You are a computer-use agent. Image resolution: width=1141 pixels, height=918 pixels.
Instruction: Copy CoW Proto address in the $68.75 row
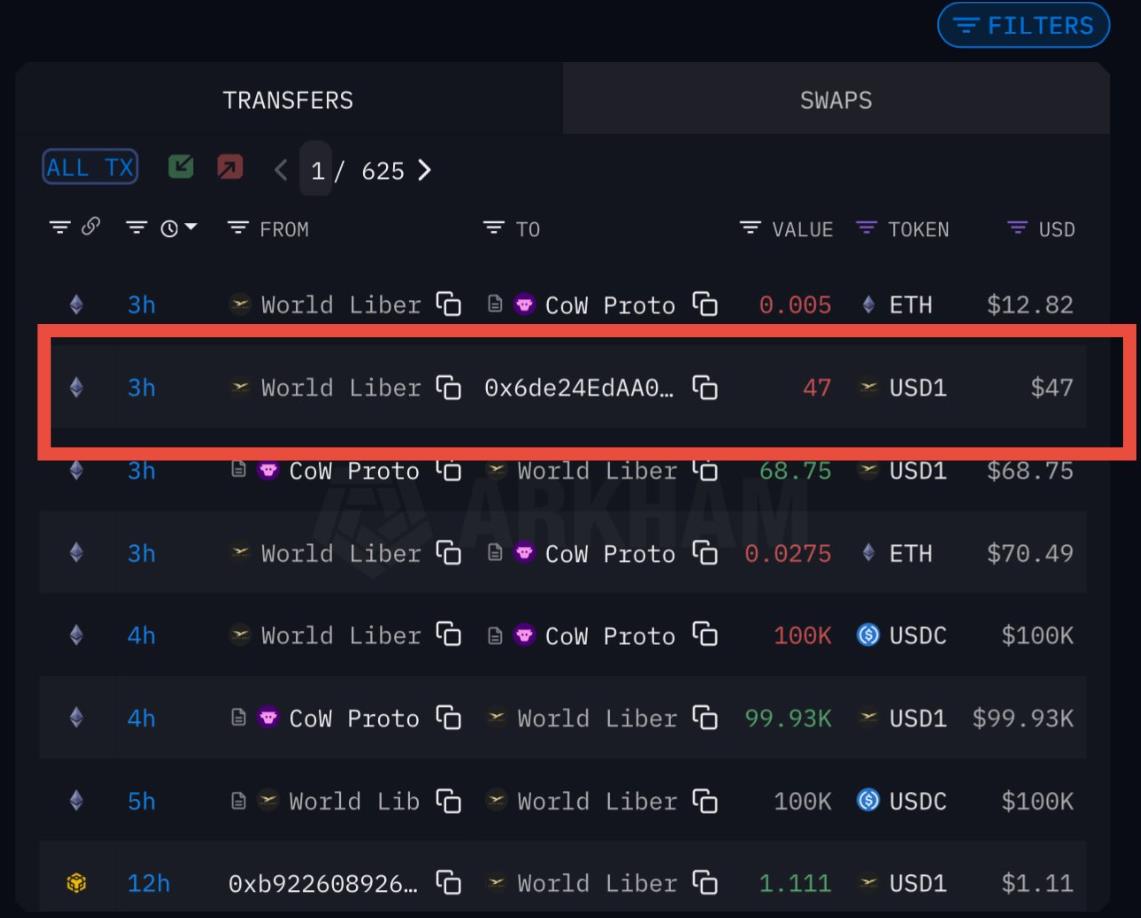[x=448, y=470]
